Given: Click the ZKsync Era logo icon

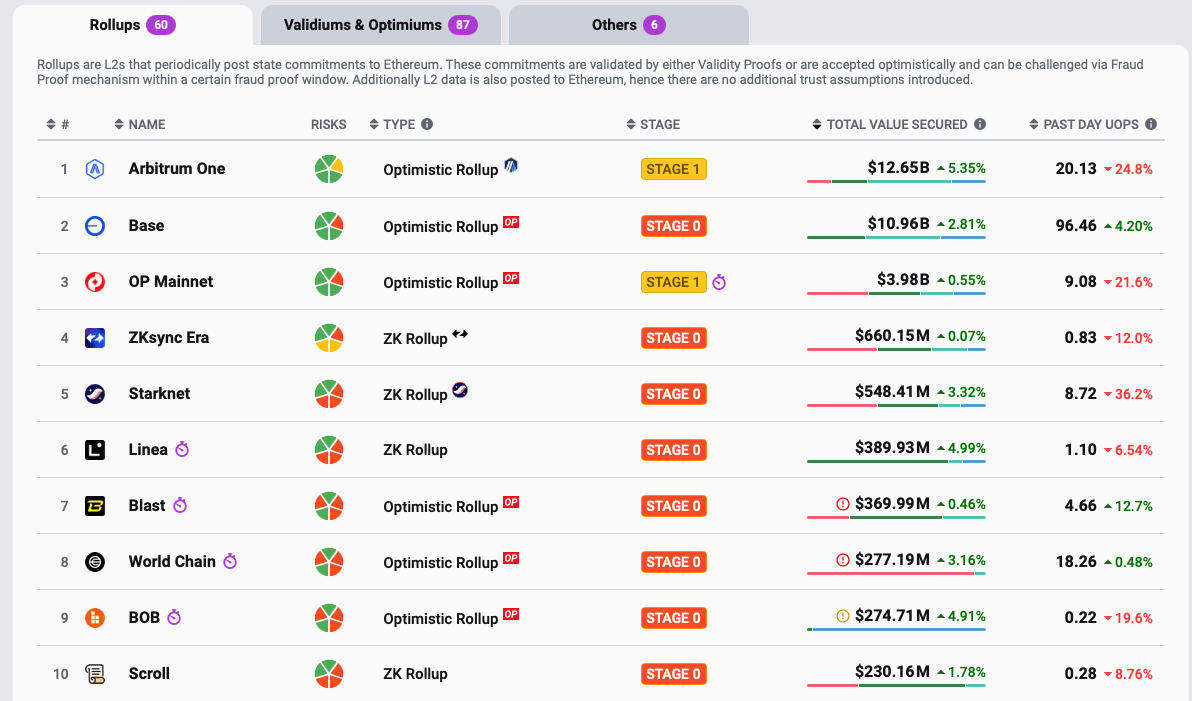Looking at the screenshot, I should (95, 338).
